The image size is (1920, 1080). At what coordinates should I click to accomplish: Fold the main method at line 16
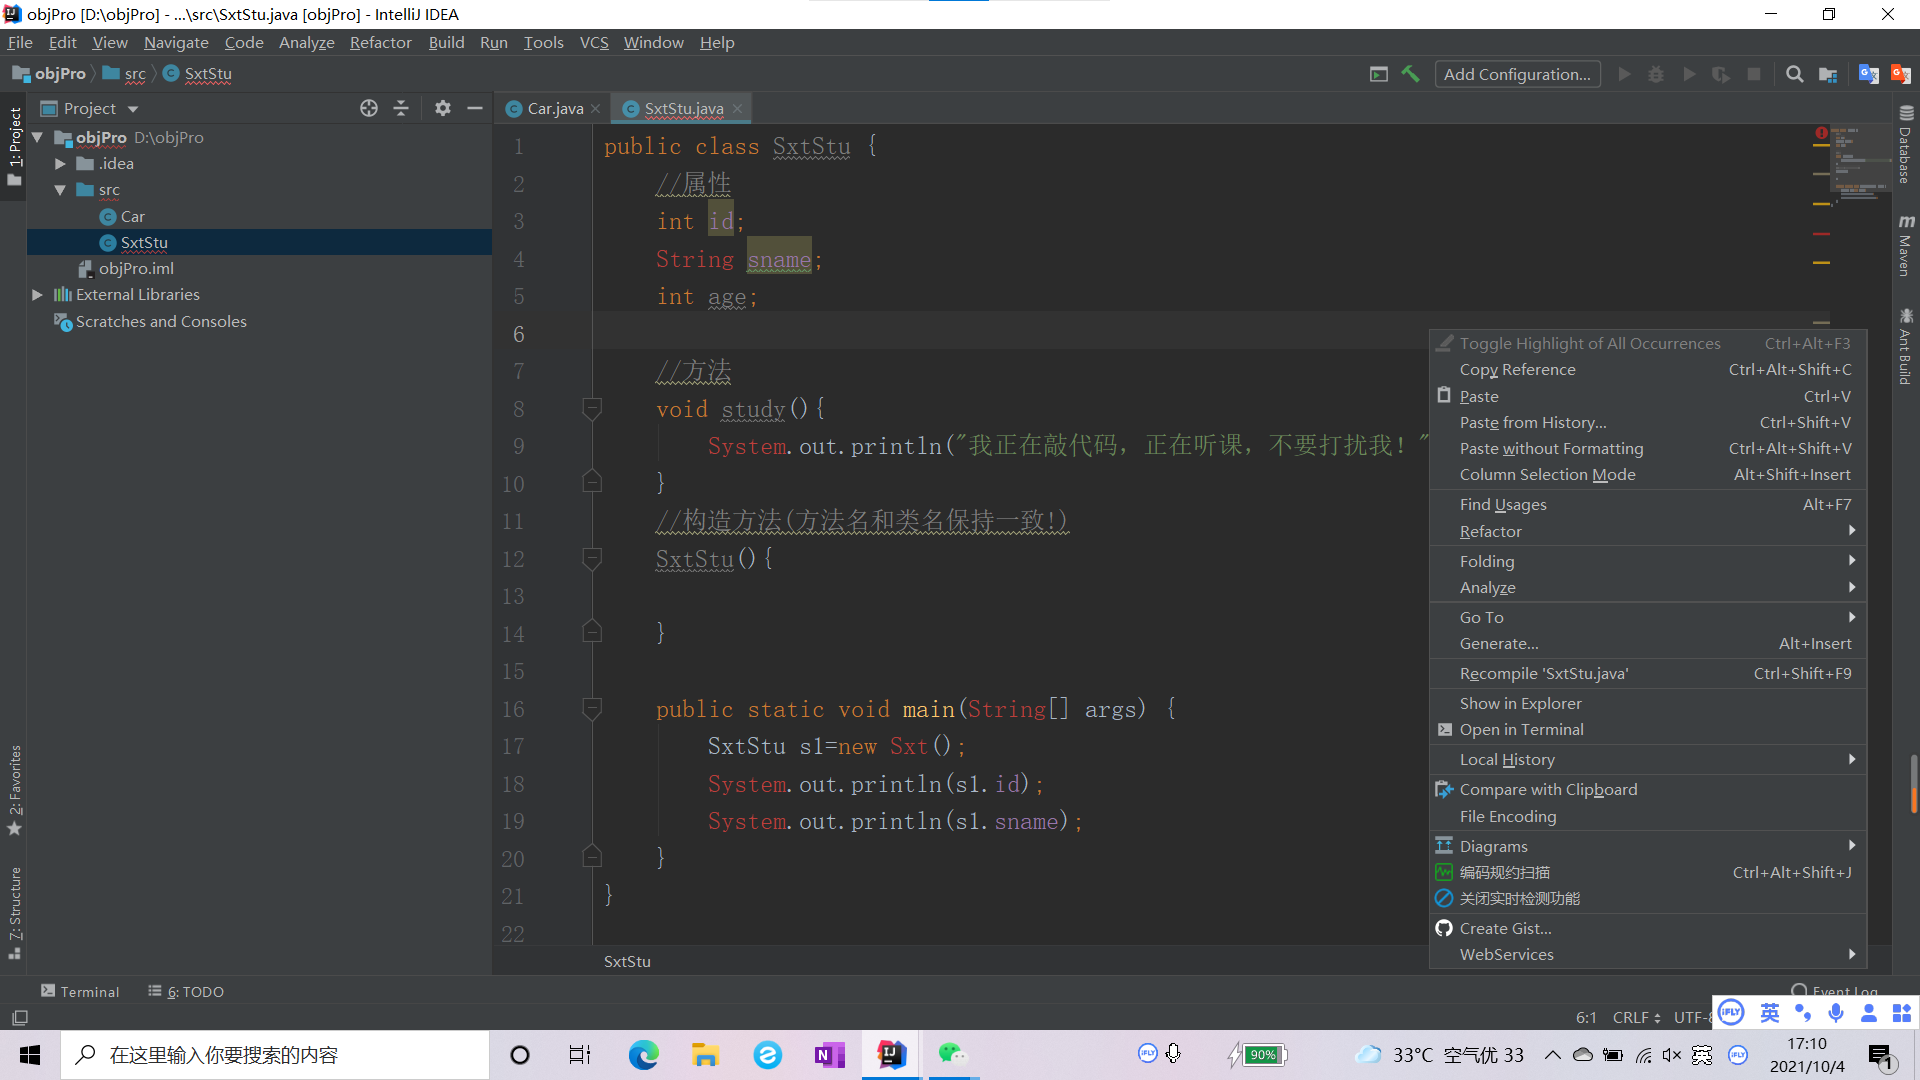592,709
